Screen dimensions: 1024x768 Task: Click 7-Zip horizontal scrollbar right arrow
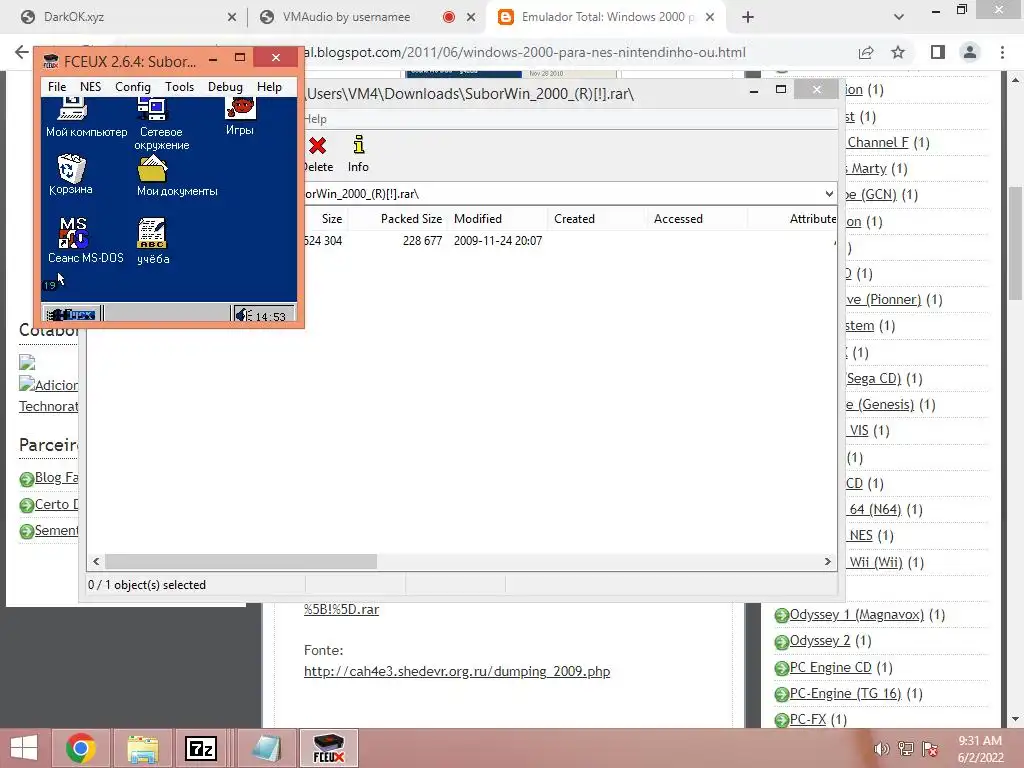[x=828, y=562]
